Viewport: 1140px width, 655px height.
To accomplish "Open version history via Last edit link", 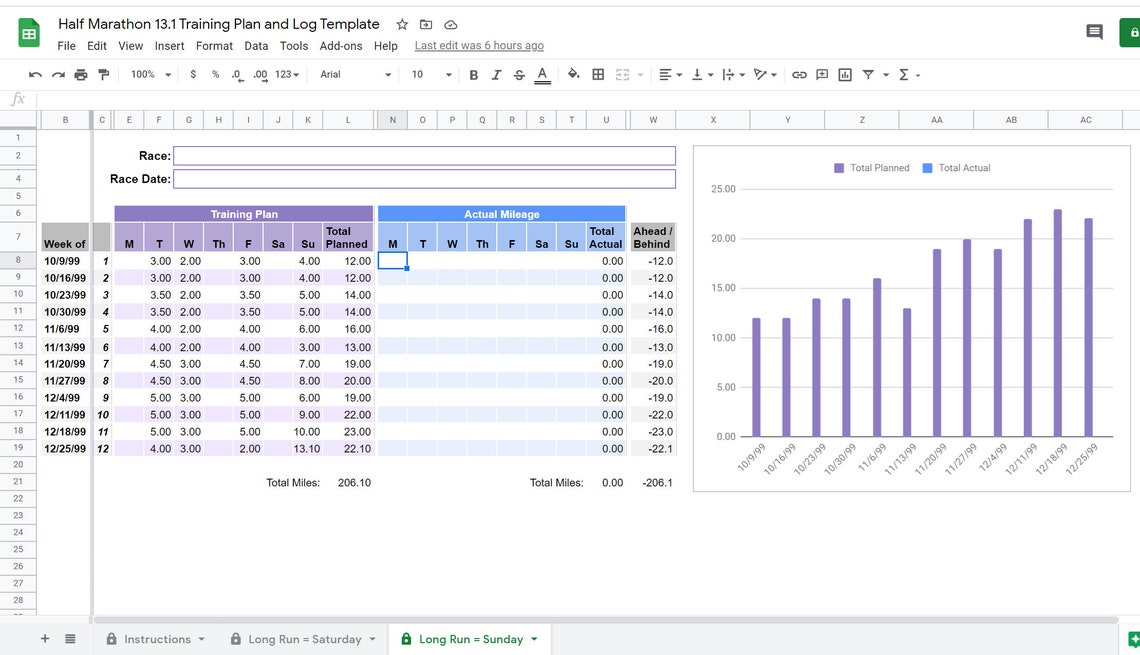I will pyautogui.click(x=479, y=45).
